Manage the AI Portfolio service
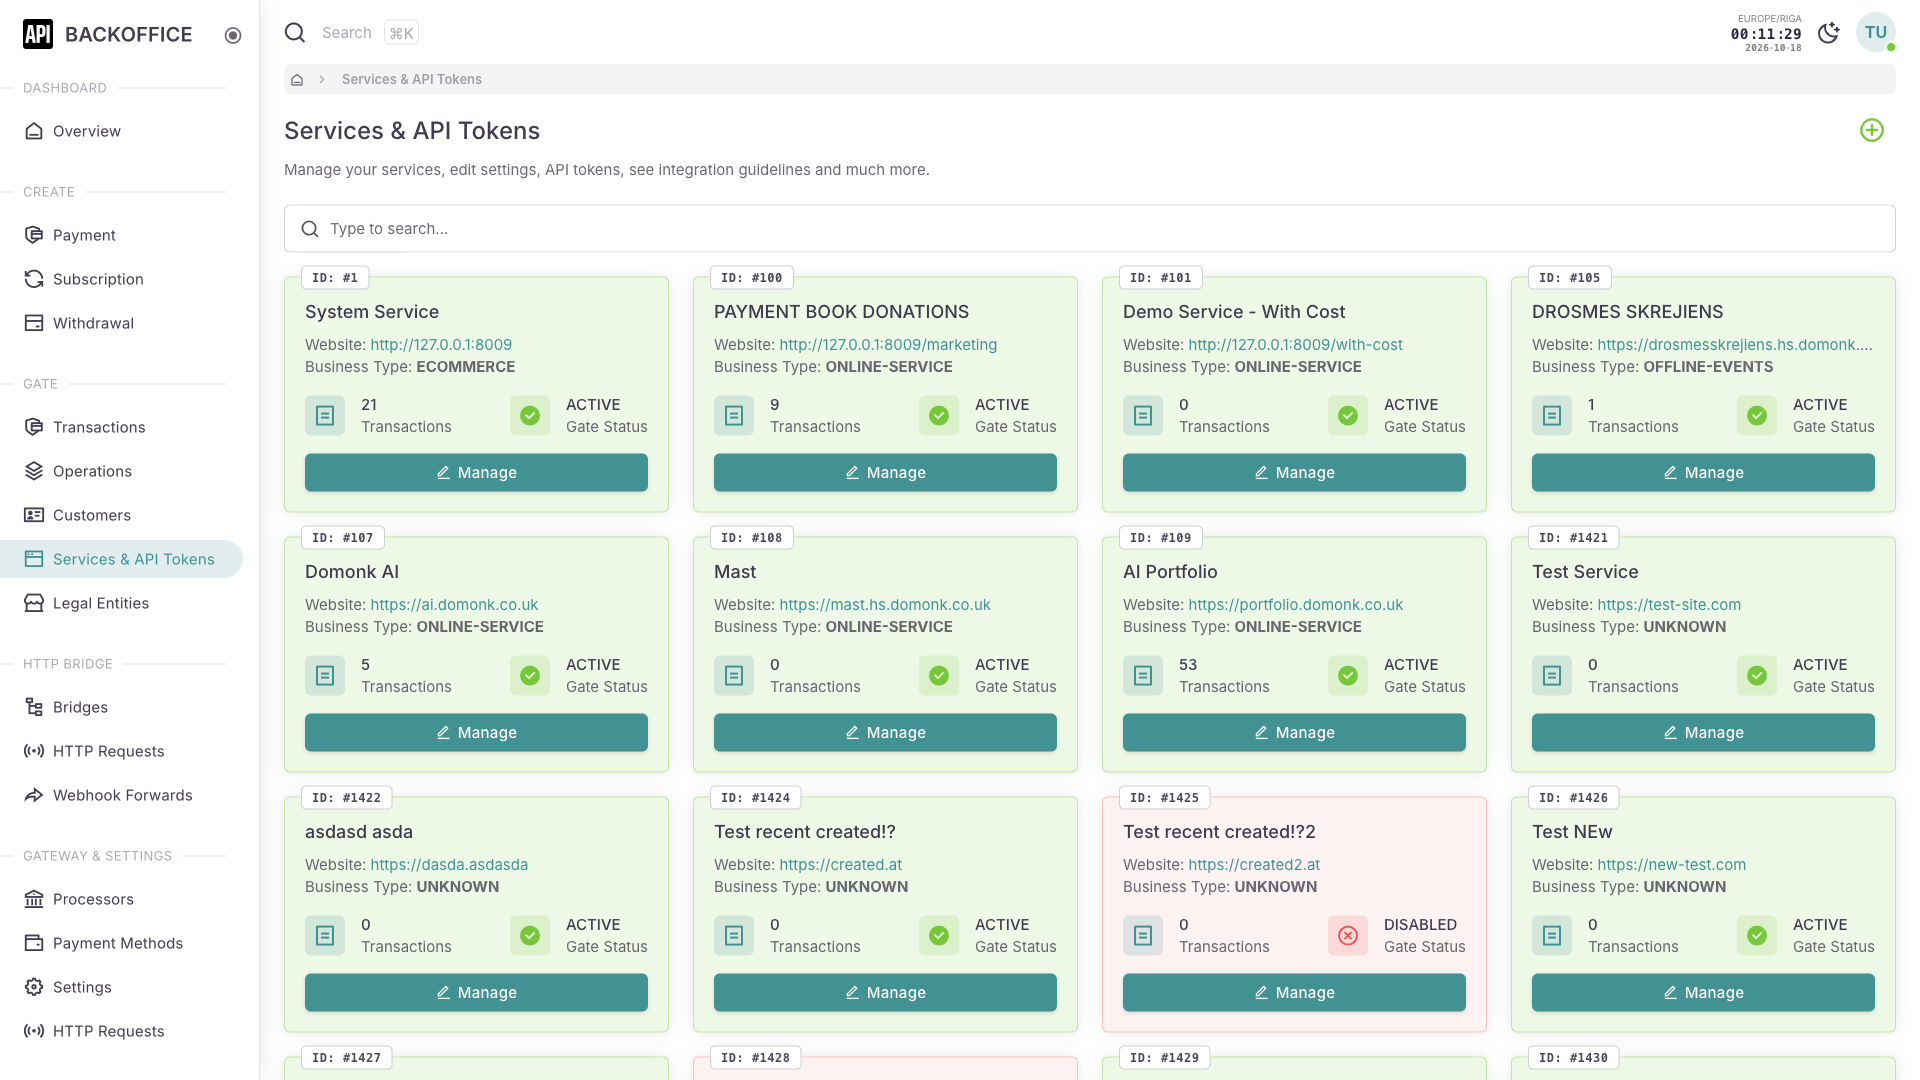Screen dimensions: 1920x1080 click(1294, 733)
